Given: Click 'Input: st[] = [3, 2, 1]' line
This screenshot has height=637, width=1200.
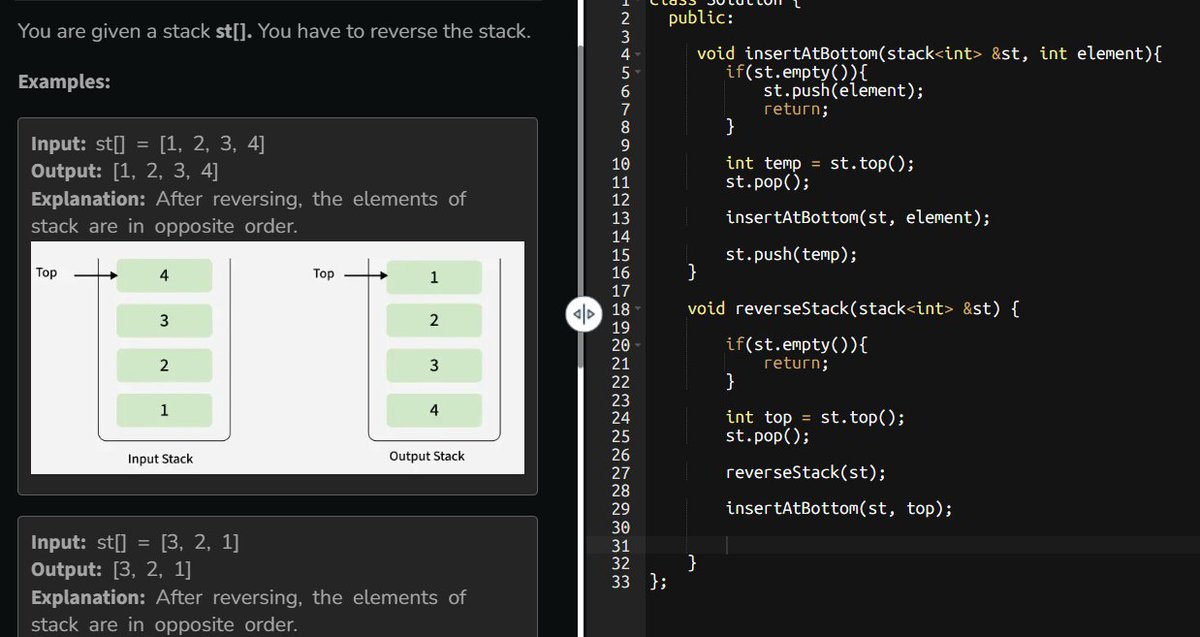Looking at the screenshot, I should (135, 543).
